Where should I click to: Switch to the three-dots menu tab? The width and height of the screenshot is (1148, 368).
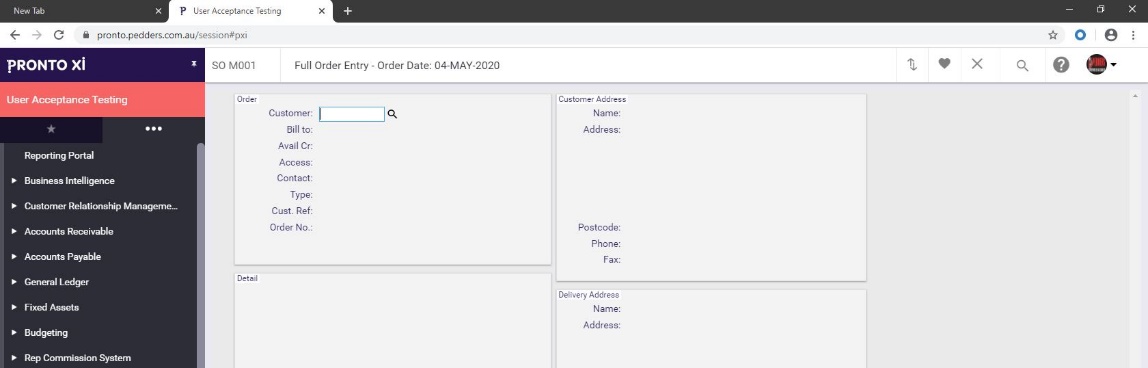(x=153, y=129)
